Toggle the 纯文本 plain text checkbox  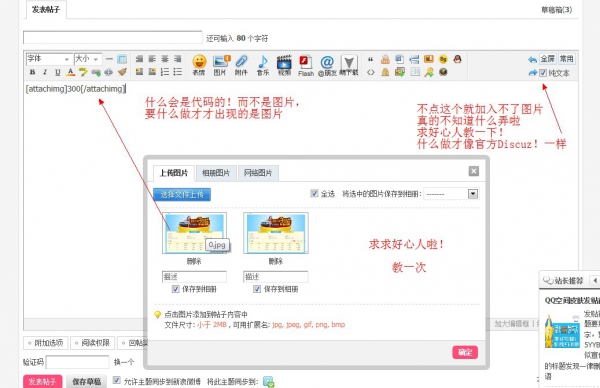coord(543,73)
